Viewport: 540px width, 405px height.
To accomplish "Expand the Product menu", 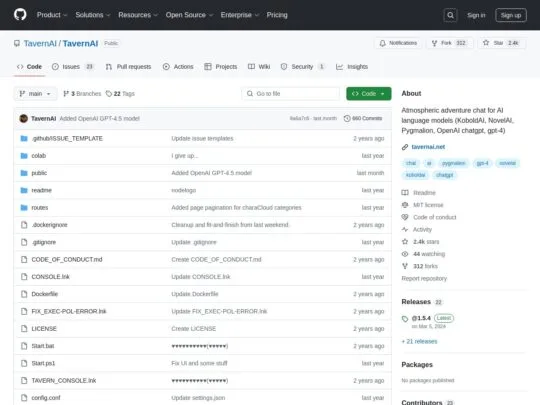I will click(x=52, y=15).
